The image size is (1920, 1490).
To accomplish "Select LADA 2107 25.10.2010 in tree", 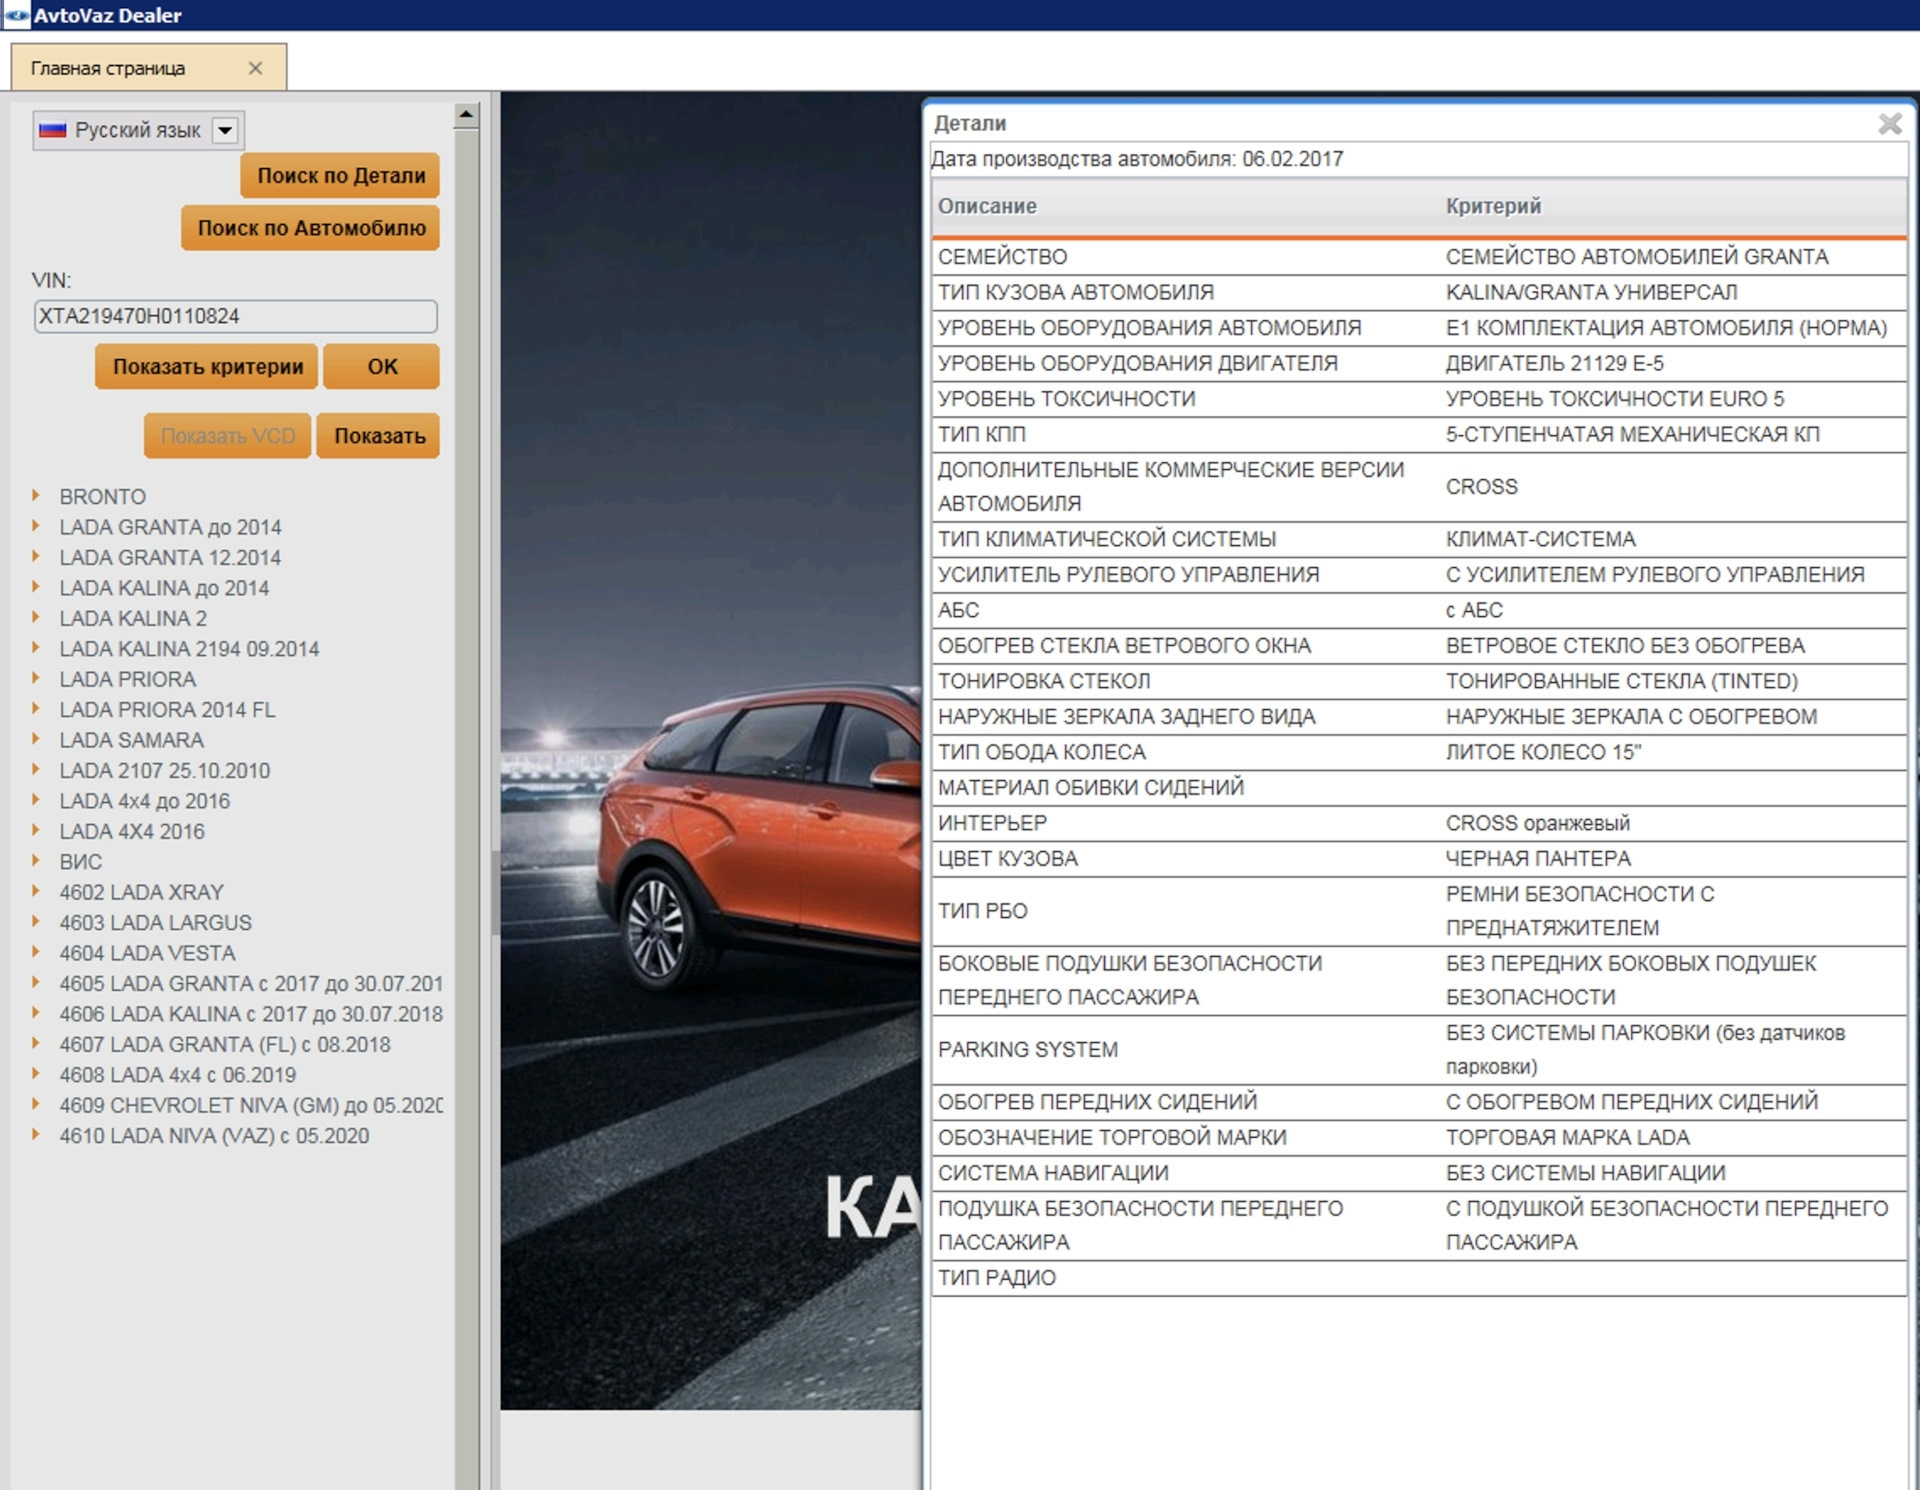I will coord(164,770).
